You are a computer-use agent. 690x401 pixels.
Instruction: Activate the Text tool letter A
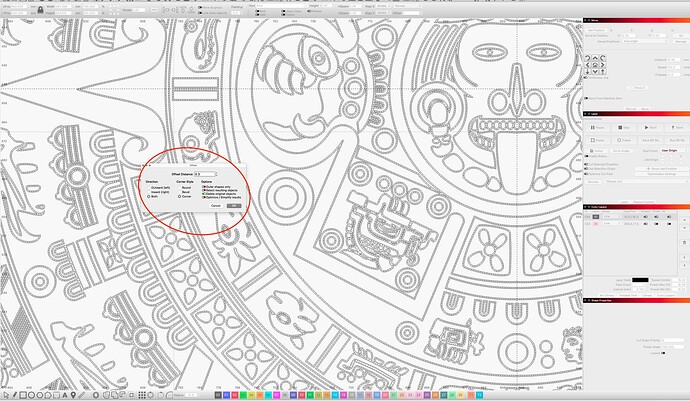65,395
